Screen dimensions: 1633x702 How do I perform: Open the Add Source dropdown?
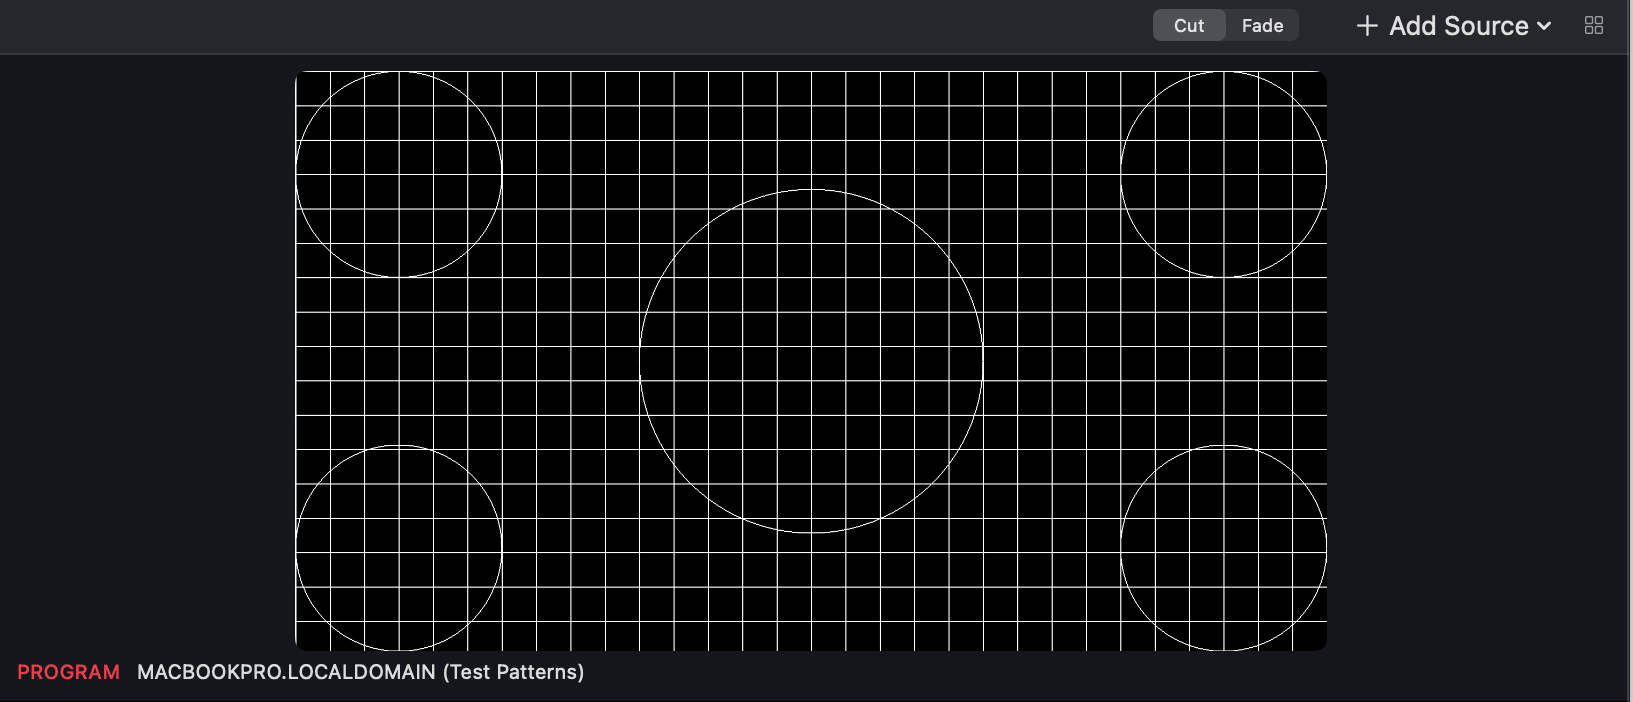pos(1454,26)
